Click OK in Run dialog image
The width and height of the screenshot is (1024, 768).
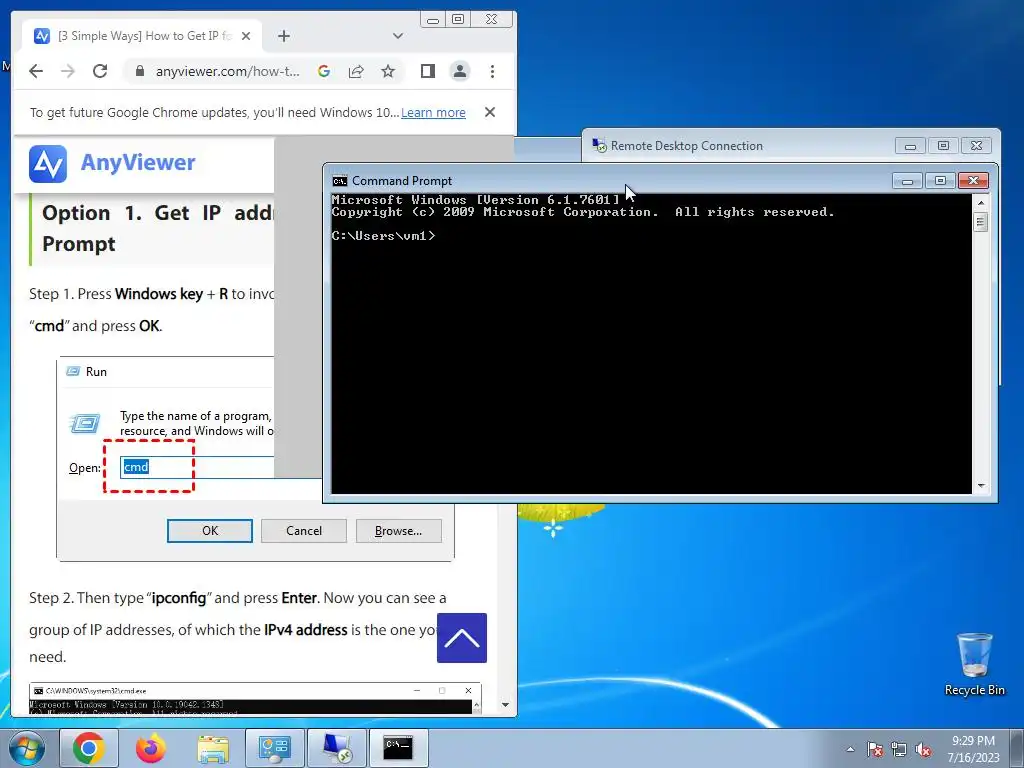tap(210, 531)
